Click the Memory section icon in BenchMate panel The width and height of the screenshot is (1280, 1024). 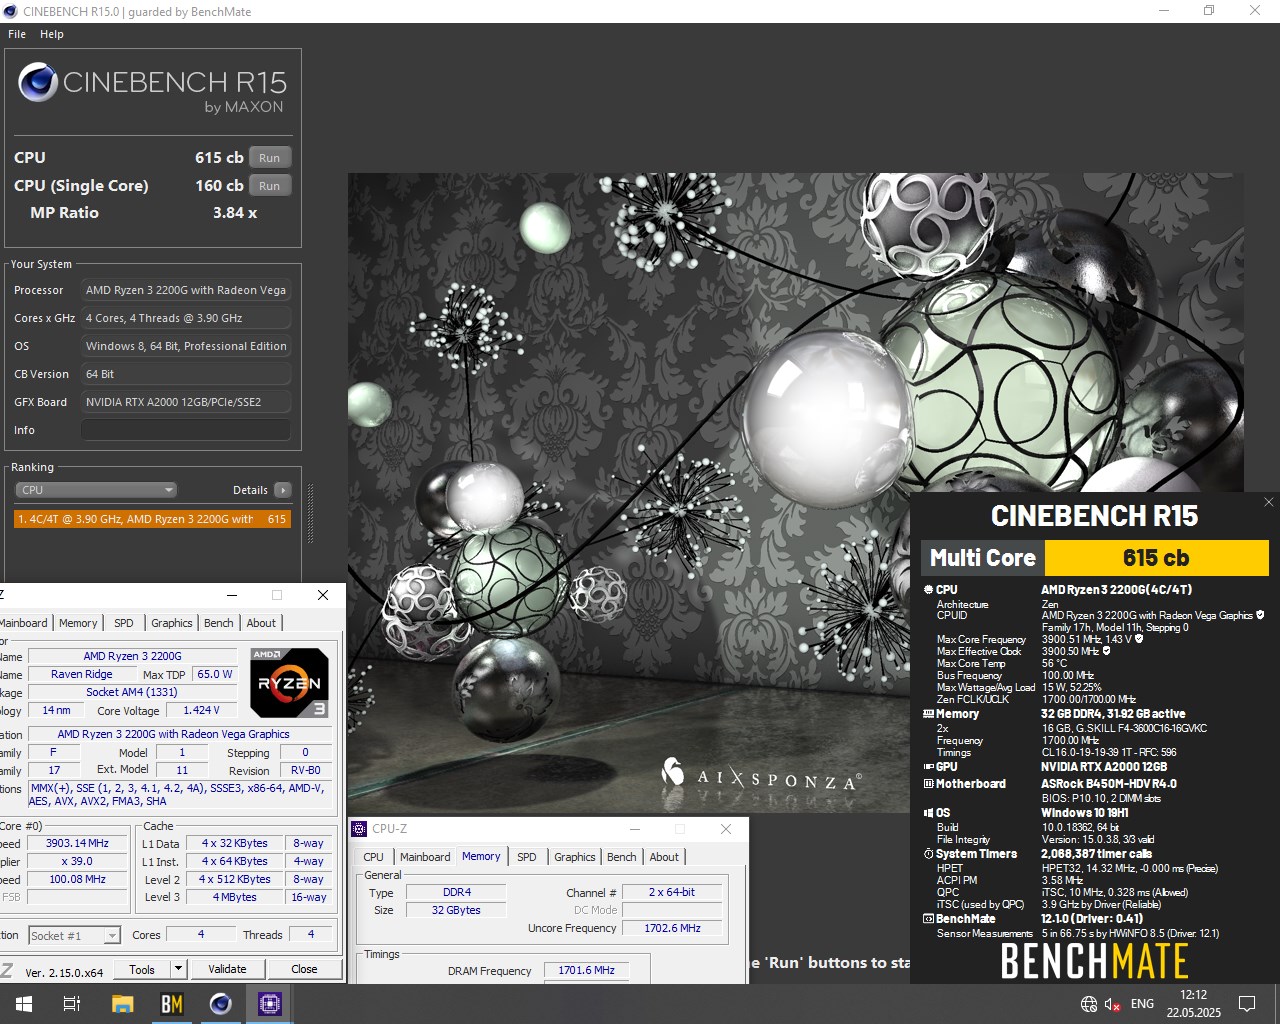928,714
